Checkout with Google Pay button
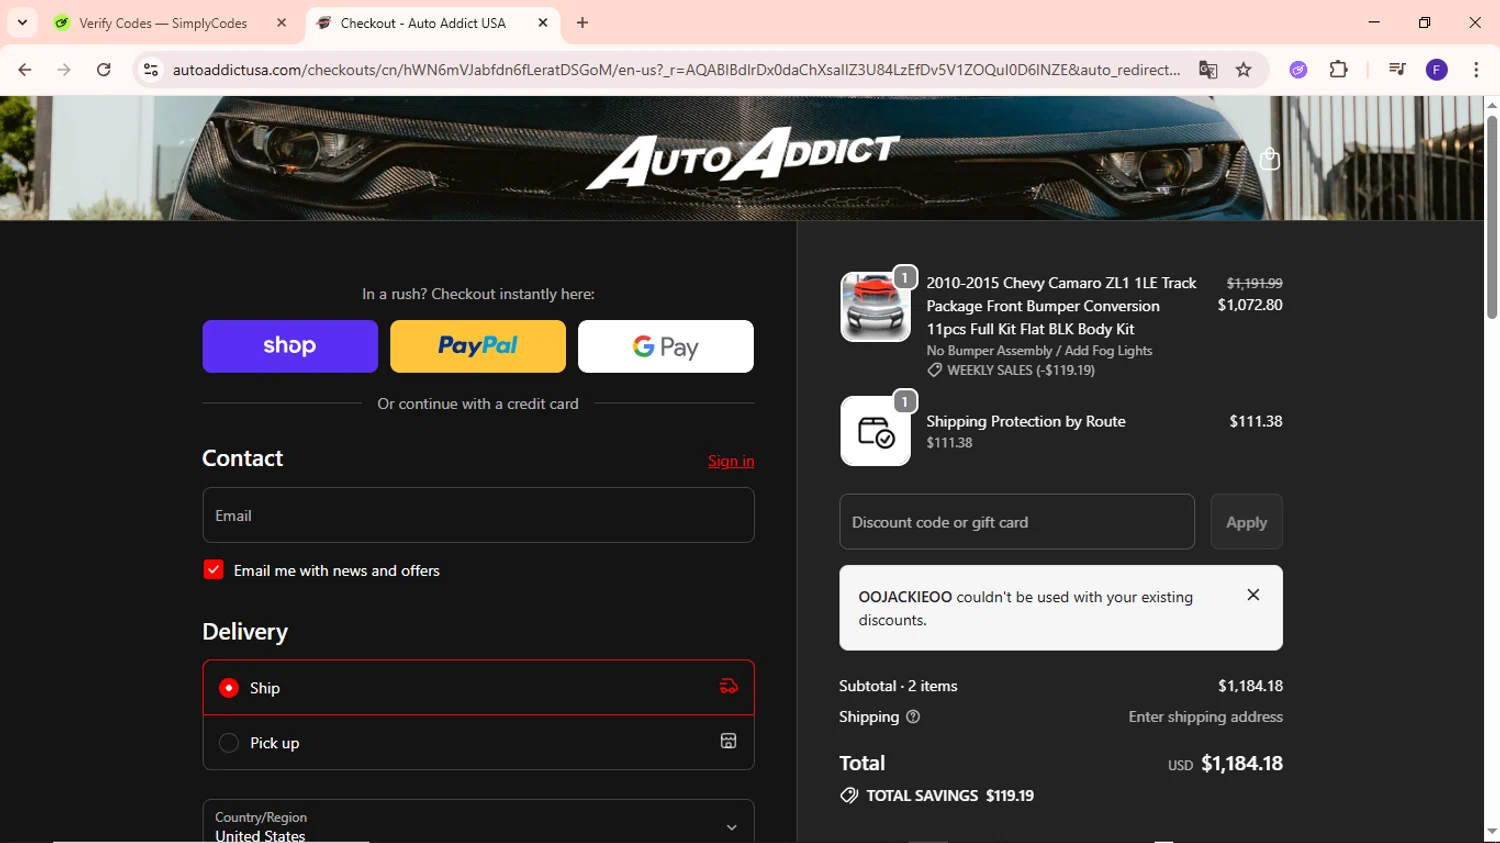This screenshot has height=843, width=1500. tap(666, 346)
